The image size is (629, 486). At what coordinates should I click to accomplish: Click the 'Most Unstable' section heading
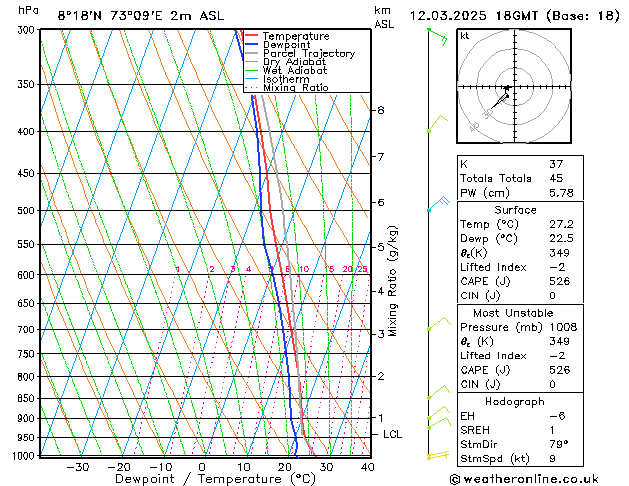click(513, 313)
